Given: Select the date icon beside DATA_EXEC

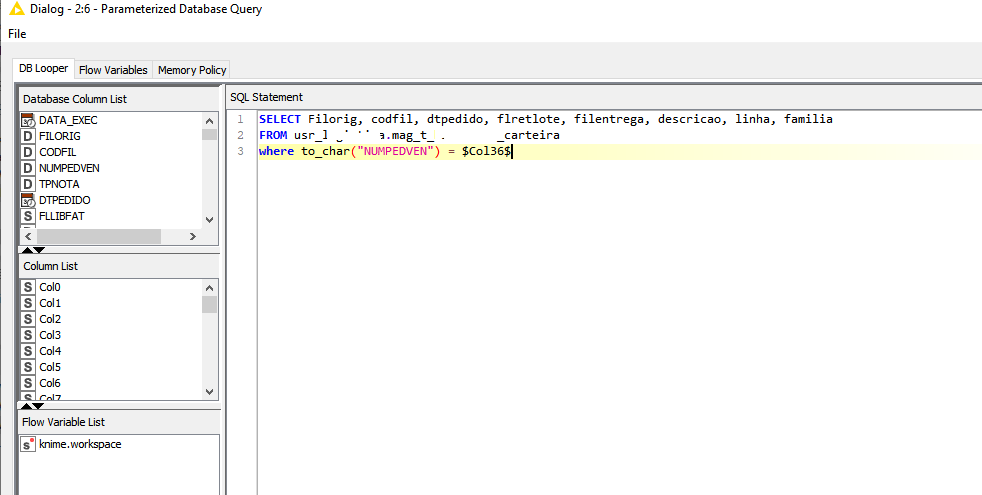Looking at the screenshot, I should (28, 120).
